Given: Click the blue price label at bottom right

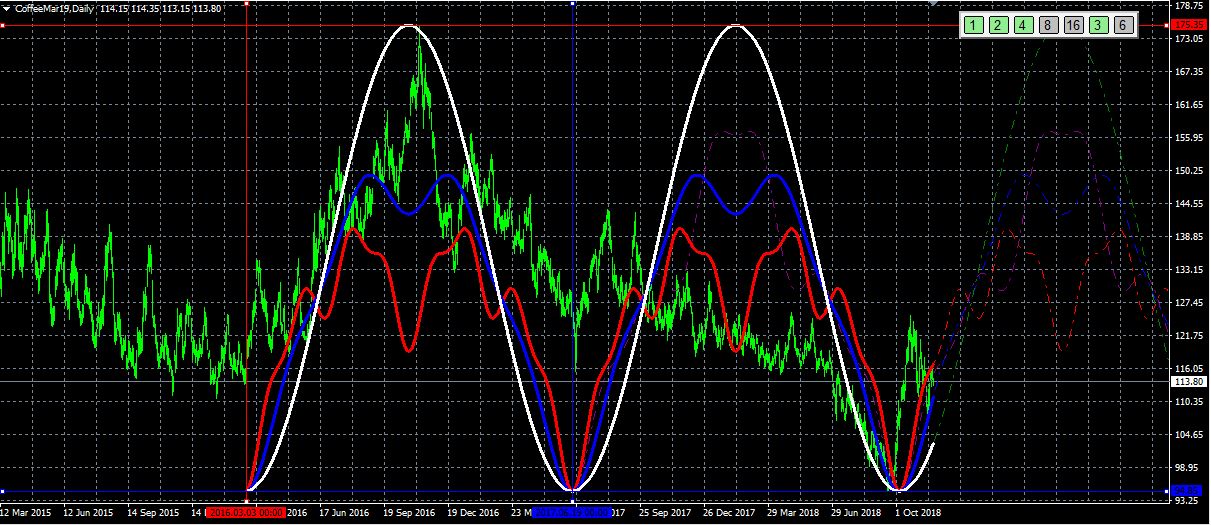Looking at the screenshot, I should [x=1188, y=490].
